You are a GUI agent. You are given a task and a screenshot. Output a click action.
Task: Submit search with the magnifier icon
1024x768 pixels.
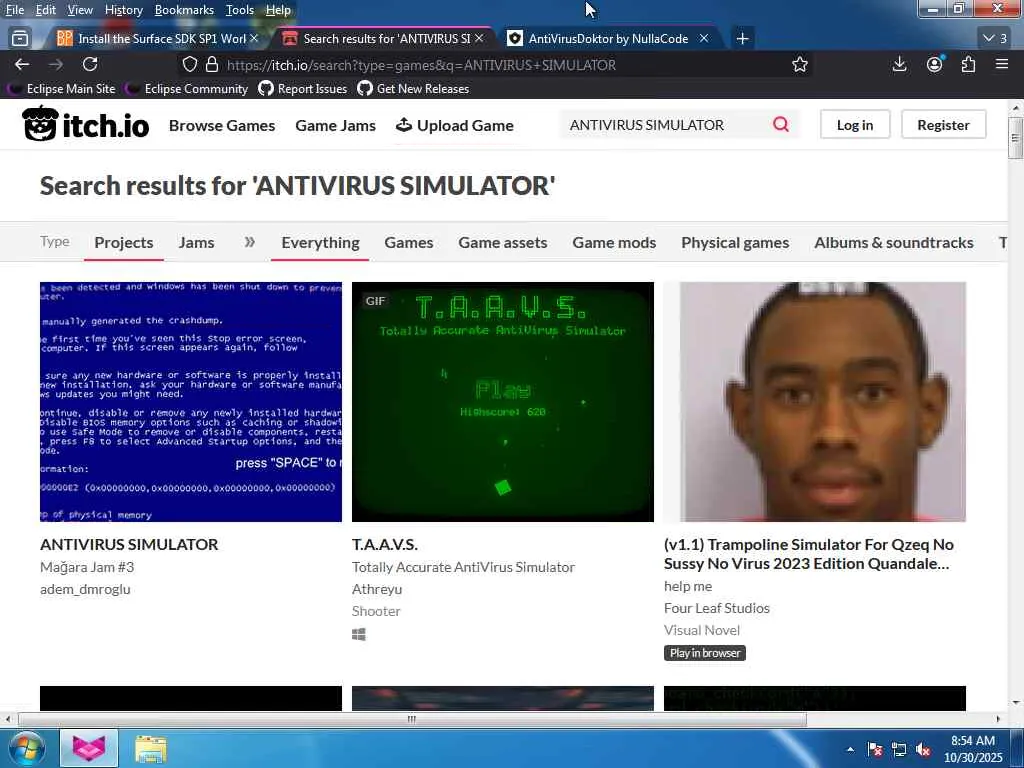coord(780,124)
